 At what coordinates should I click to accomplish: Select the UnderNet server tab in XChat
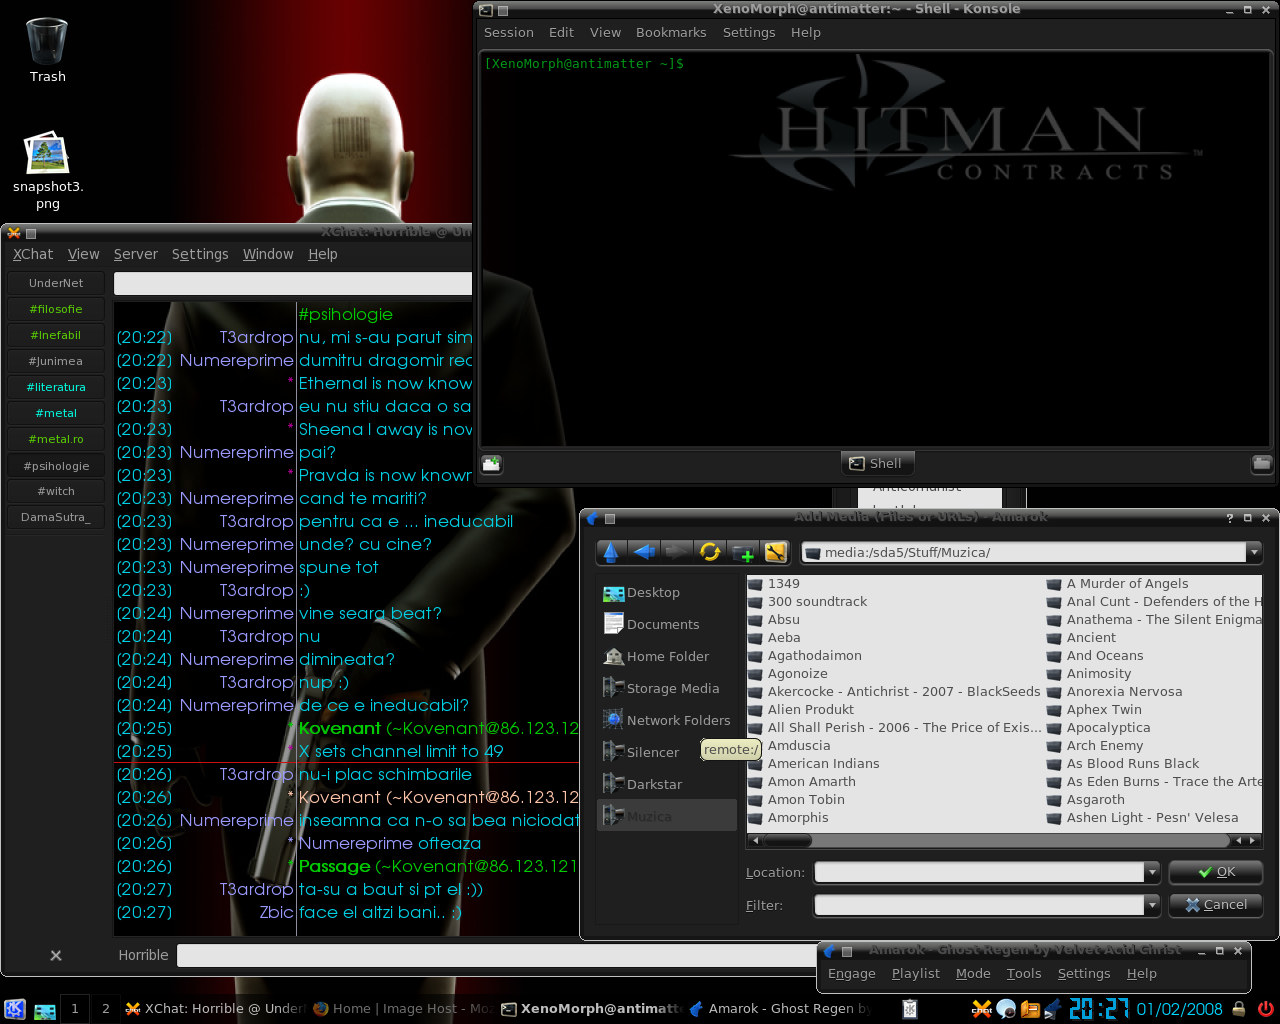56,283
